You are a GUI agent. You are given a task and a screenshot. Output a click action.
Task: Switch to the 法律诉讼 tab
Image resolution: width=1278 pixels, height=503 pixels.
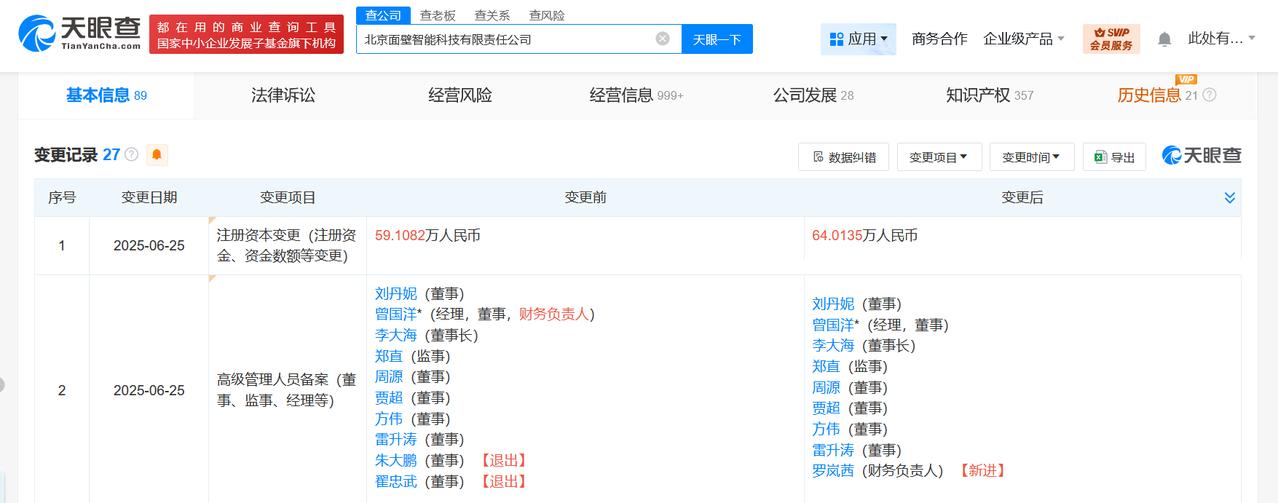click(x=283, y=95)
